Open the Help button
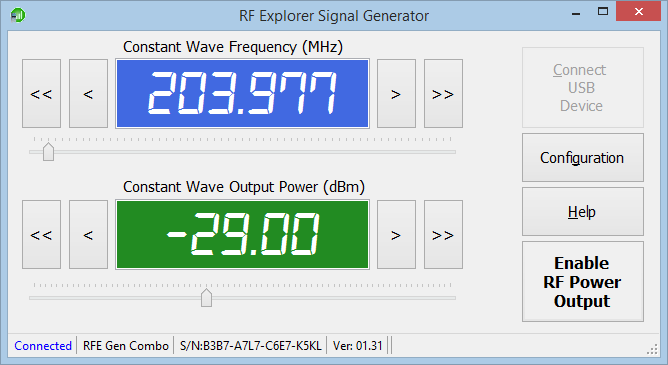Image resolution: width=668 pixels, height=365 pixels. coord(582,212)
